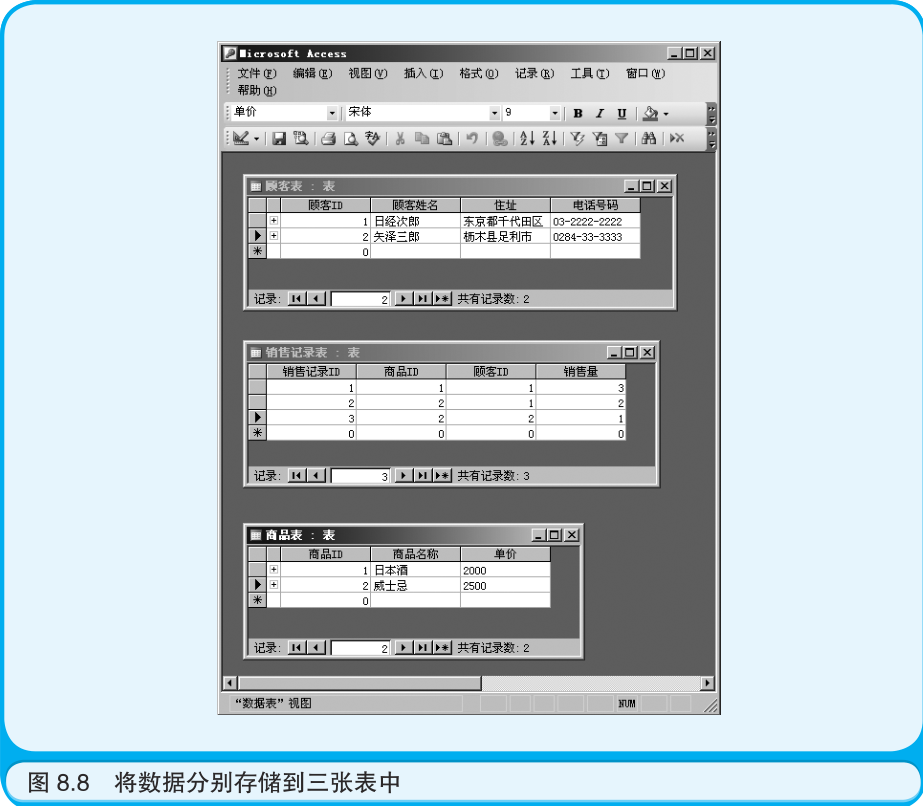This screenshot has height=806, width=923.
Task: Open the 插入(I) menu
Action: tap(423, 74)
